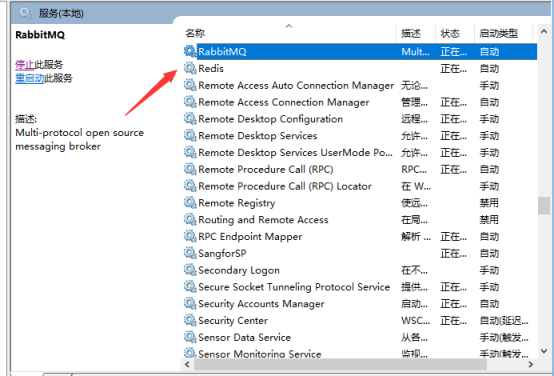Click the gear icon beside Redis

[x=190, y=68]
